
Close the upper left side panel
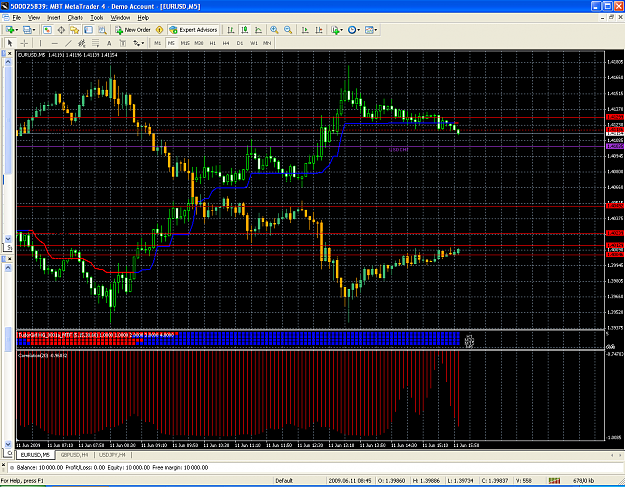click(10, 53)
